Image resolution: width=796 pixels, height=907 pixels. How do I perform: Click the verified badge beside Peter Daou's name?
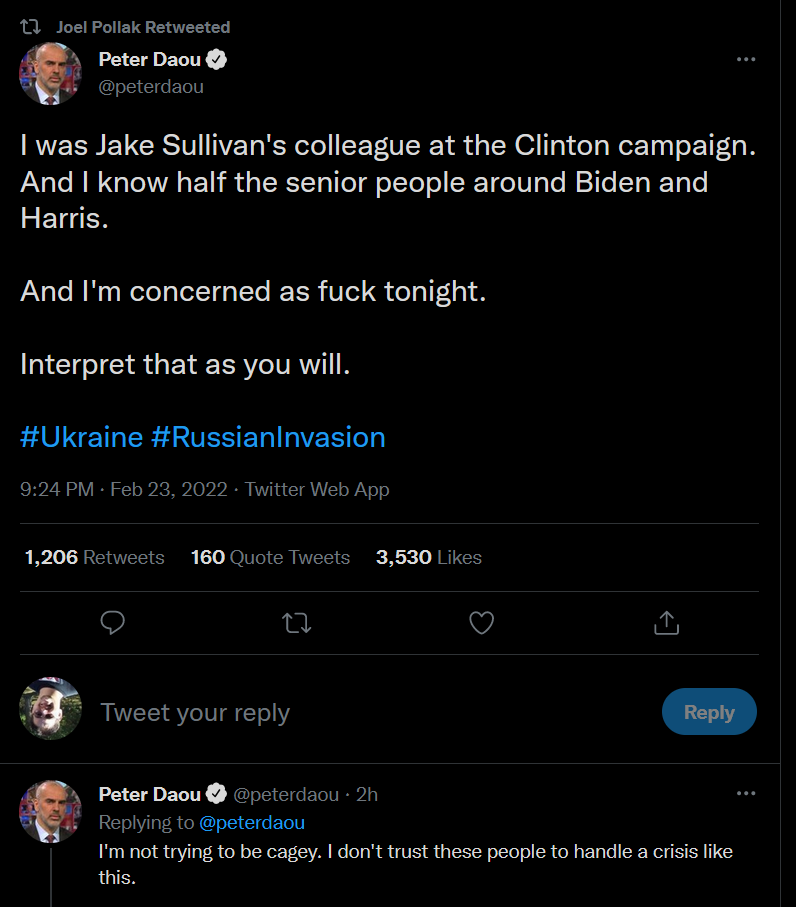[x=217, y=60]
